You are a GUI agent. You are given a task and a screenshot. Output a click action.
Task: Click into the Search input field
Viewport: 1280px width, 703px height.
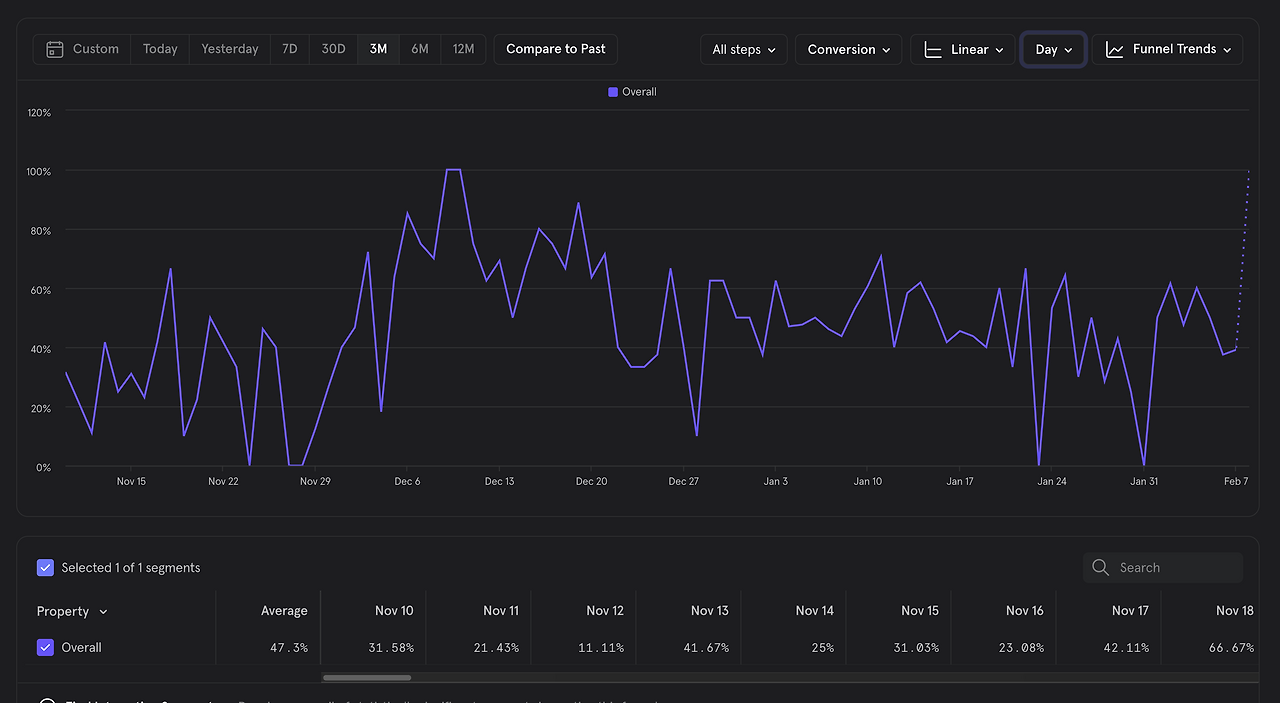tap(1163, 567)
